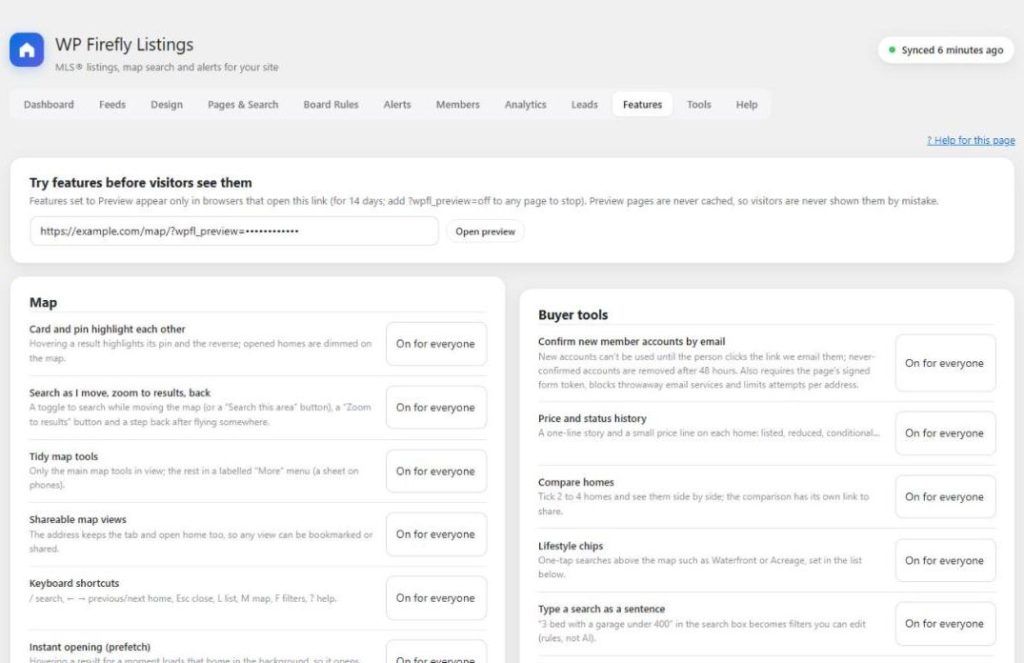
Task: Click the 'Keyboard shortcuts' feature title
Action: [74, 583]
